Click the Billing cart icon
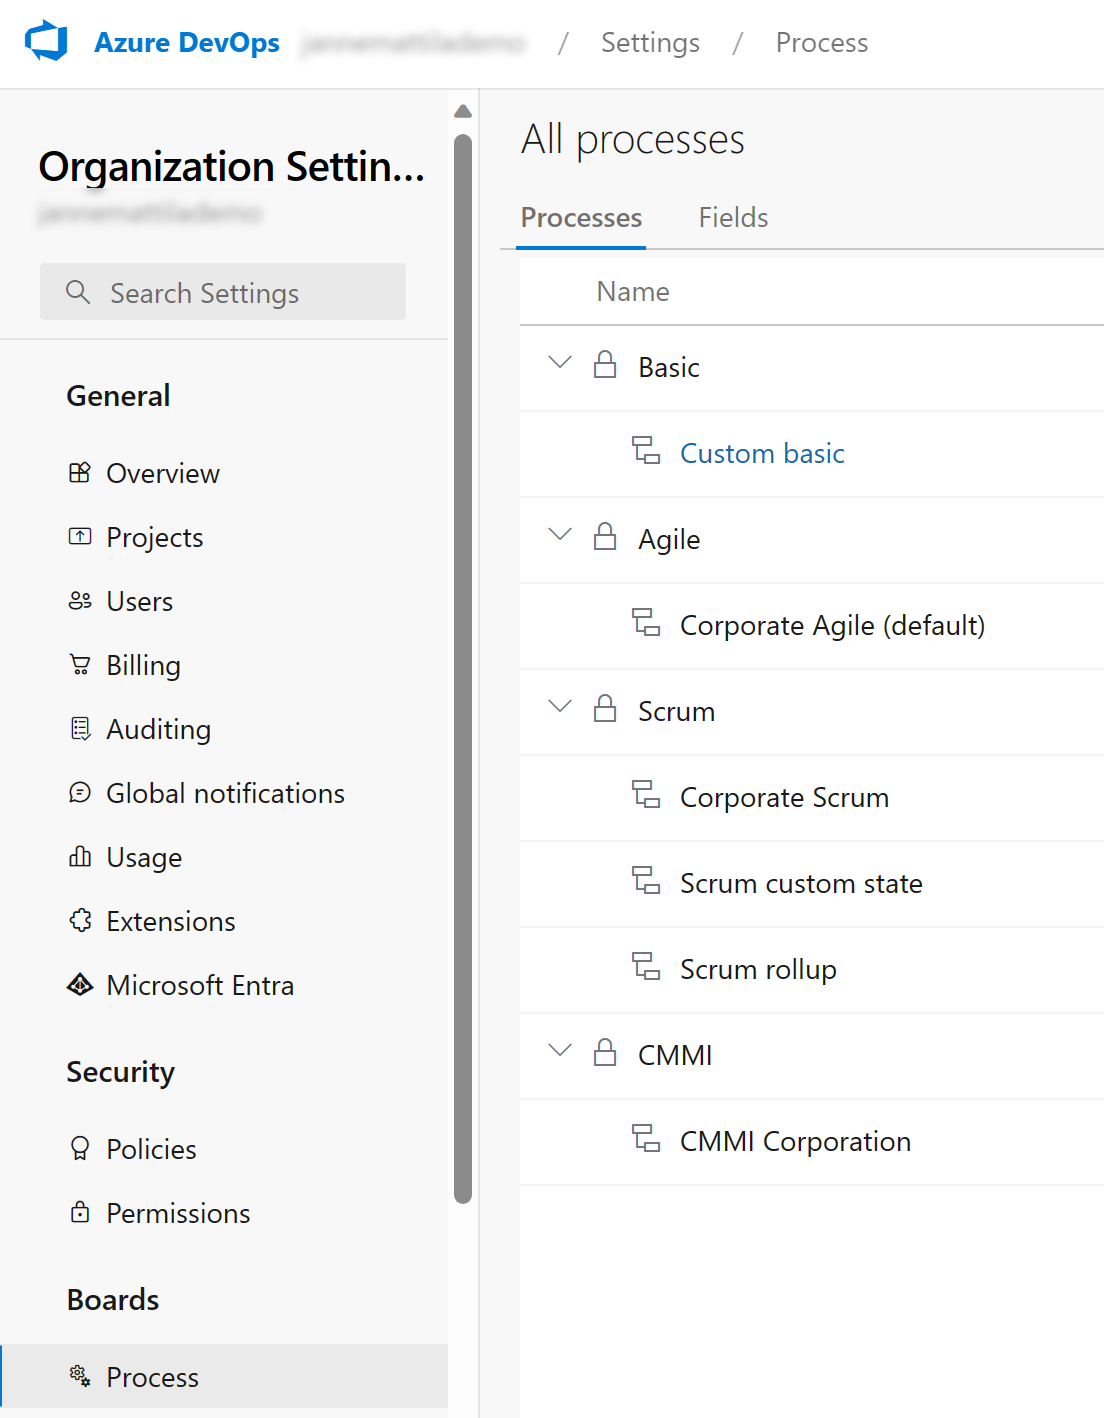1104x1418 pixels. 80,665
